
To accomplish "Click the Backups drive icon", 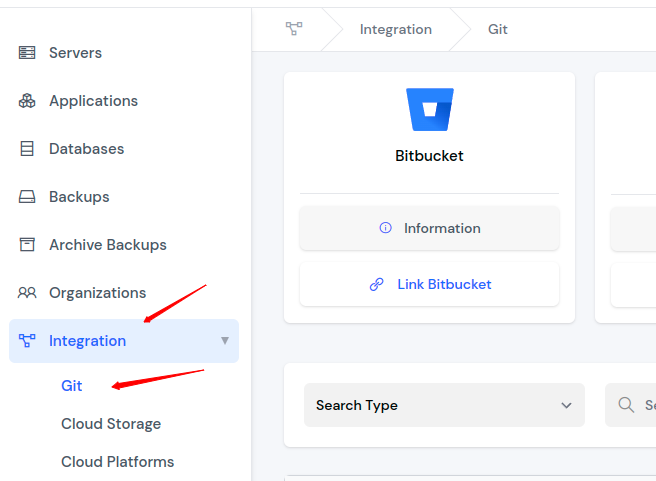I will [x=27, y=197].
